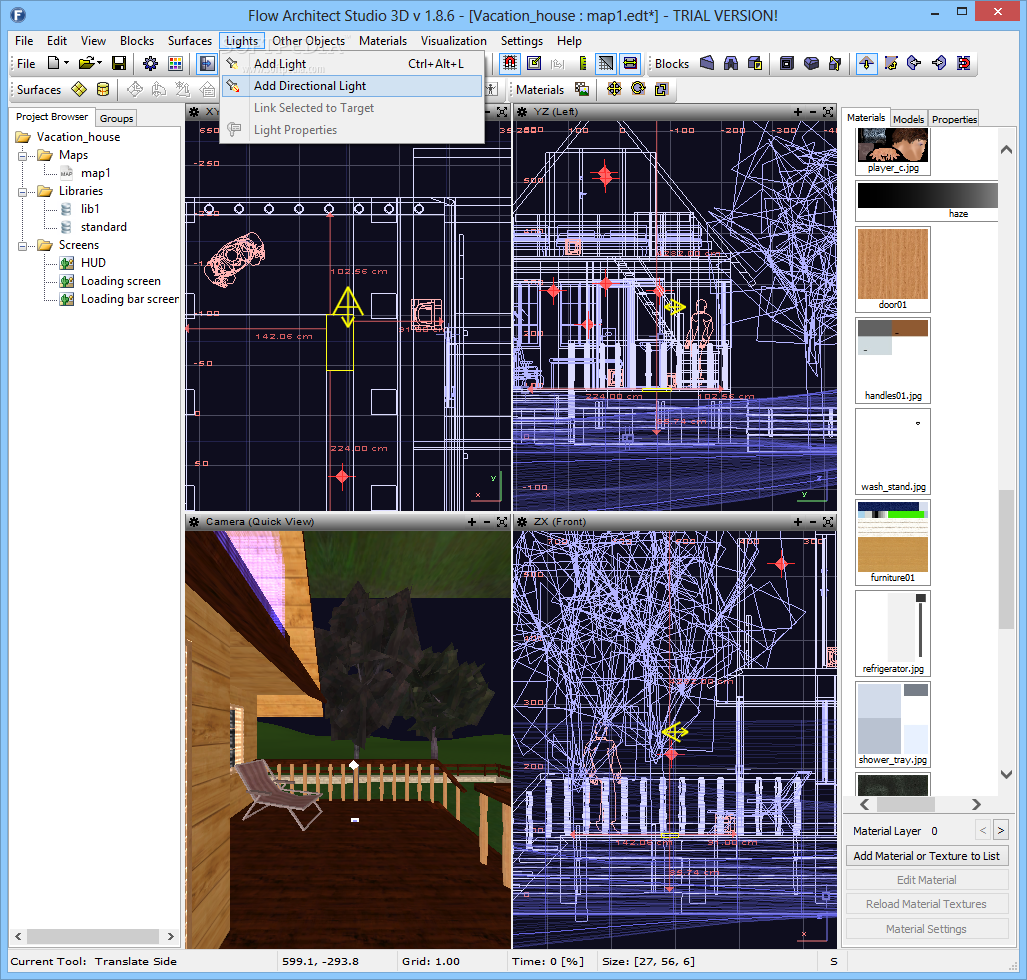The height and width of the screenshot is (980, 1027).
Task: Zoom out the ZX (Front) viewport
Action: (x=813, y=522)
